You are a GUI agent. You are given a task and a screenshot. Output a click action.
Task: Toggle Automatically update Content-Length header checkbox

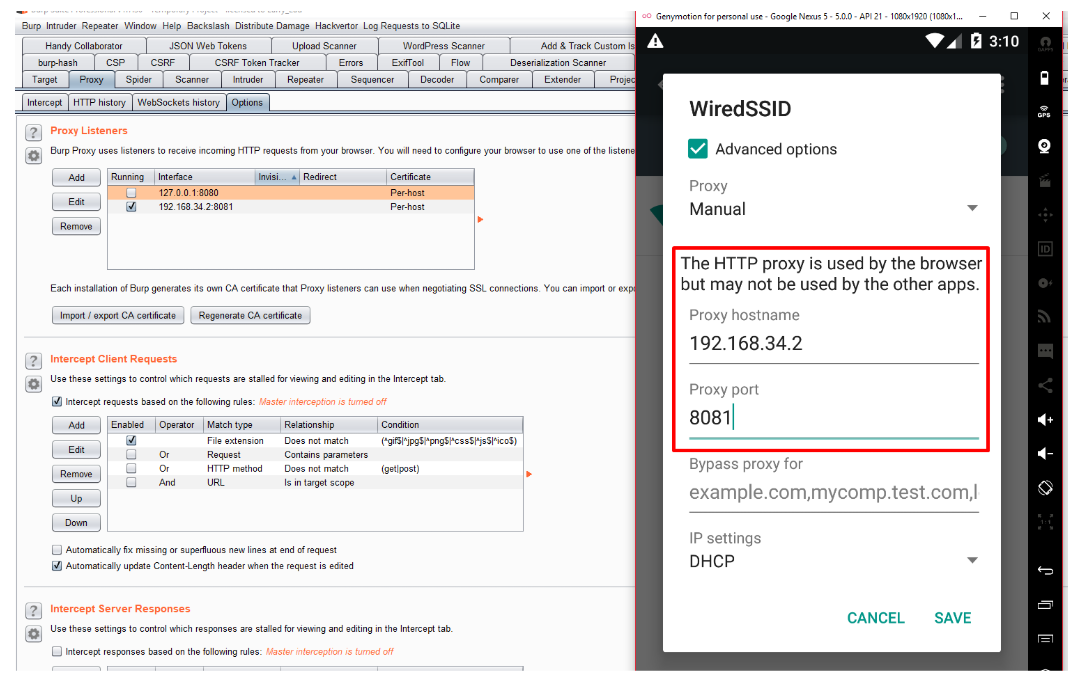[57, 566]
